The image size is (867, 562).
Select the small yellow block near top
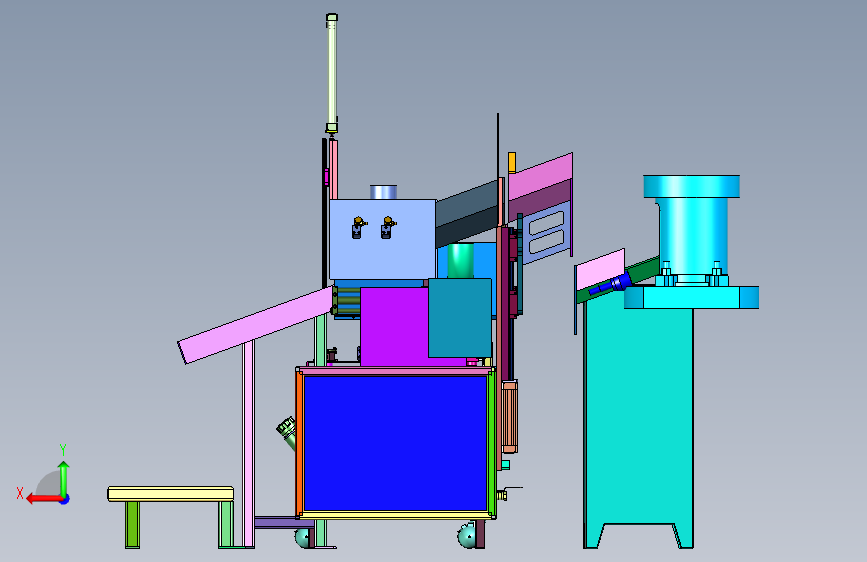512,162
